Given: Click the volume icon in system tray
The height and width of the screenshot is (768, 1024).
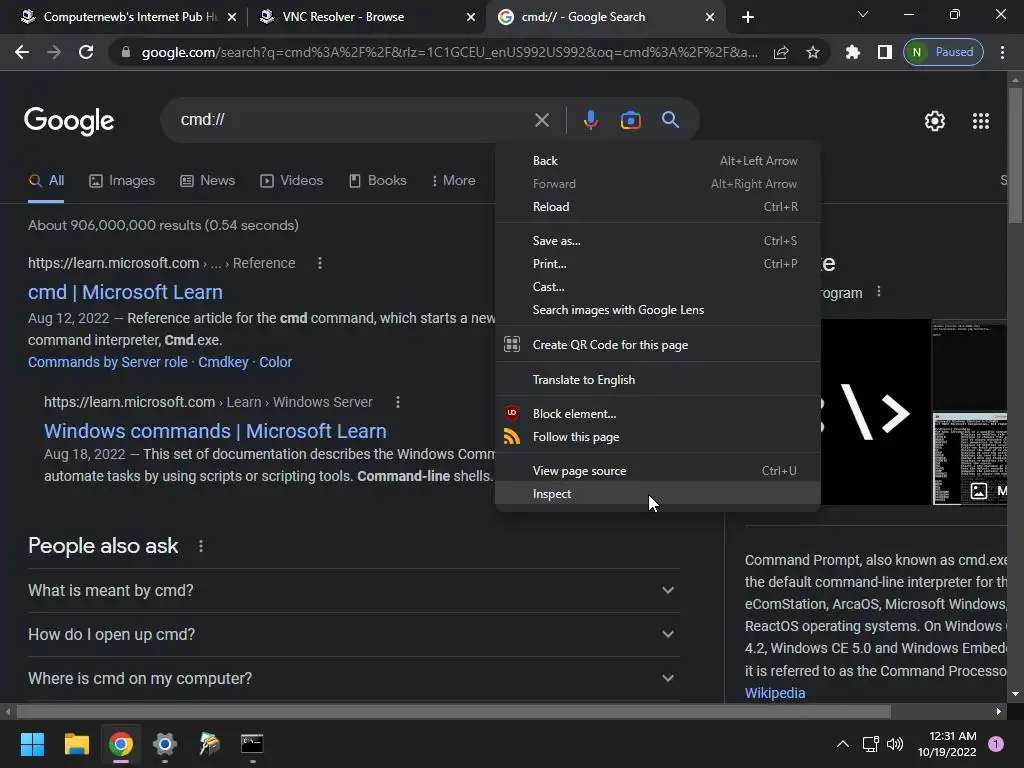Looking at the screenshot, I should 895,744.
